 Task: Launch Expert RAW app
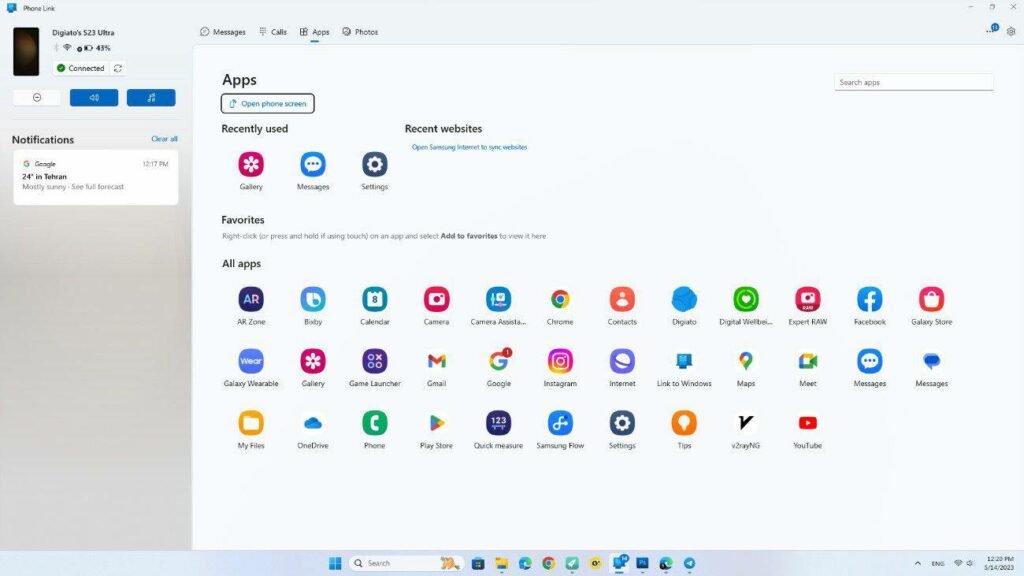pos(807,299)
